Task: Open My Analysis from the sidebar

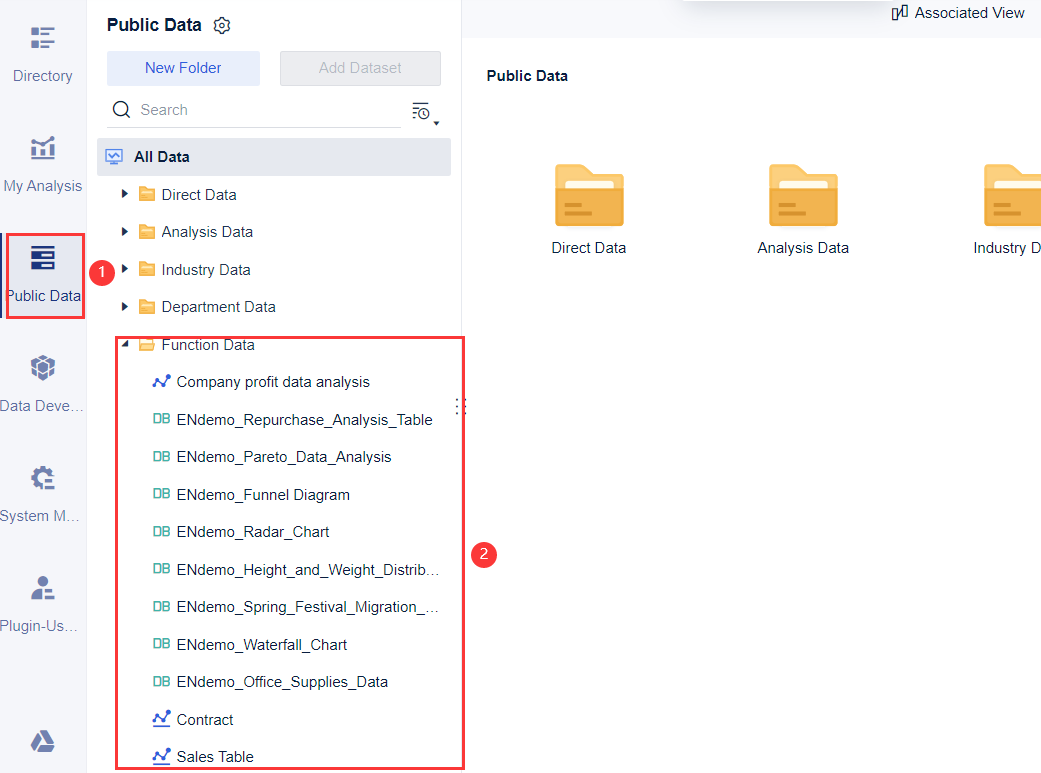Action: pos(42,160)
